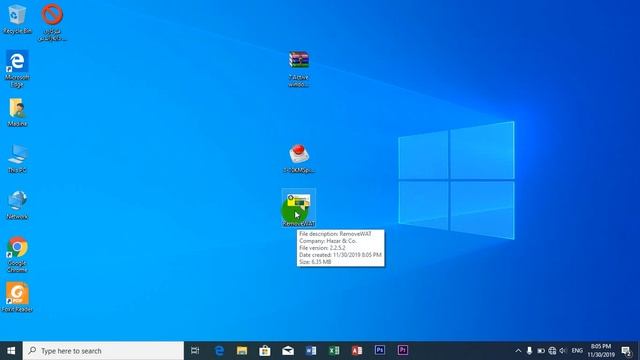
Task: Open the Windows Start menu
Action: (11, 351)
